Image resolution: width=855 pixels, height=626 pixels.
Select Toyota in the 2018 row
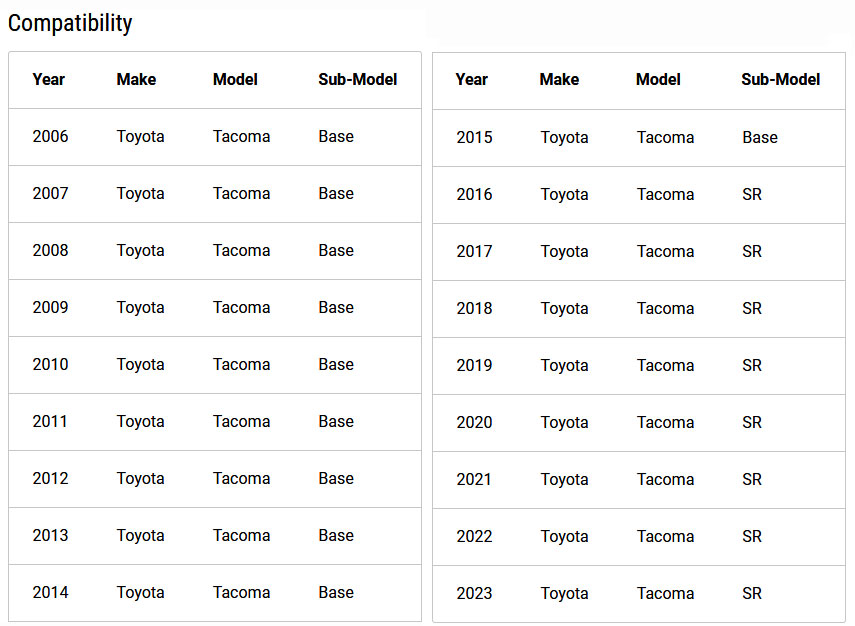pos(564,309)
